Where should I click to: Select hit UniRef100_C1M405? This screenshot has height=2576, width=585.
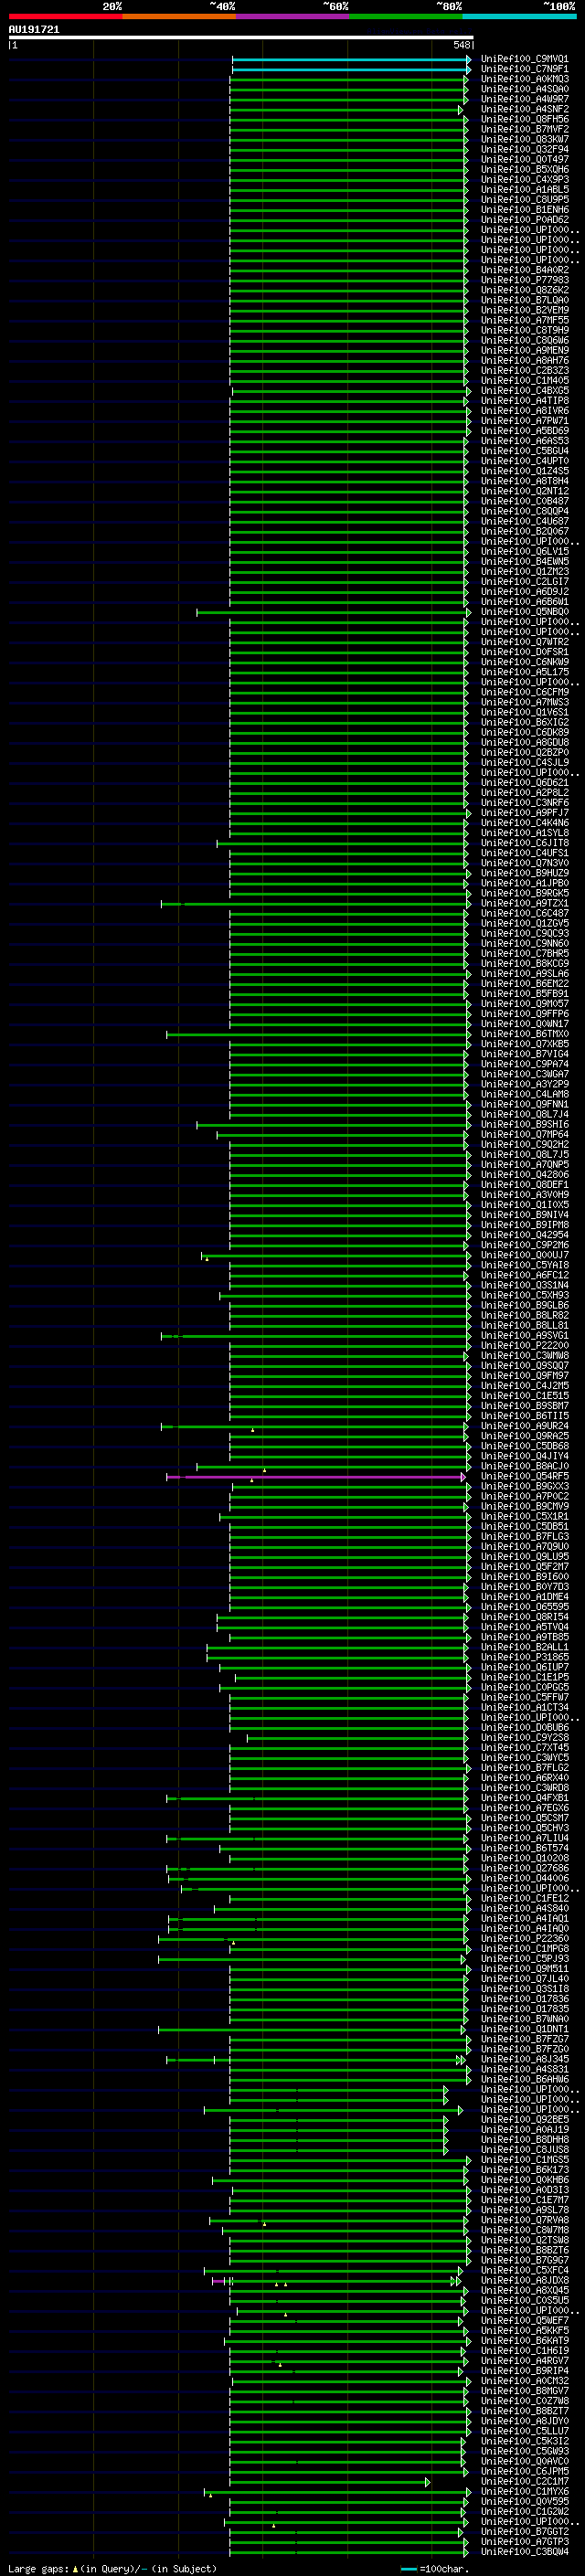point(525,380)
